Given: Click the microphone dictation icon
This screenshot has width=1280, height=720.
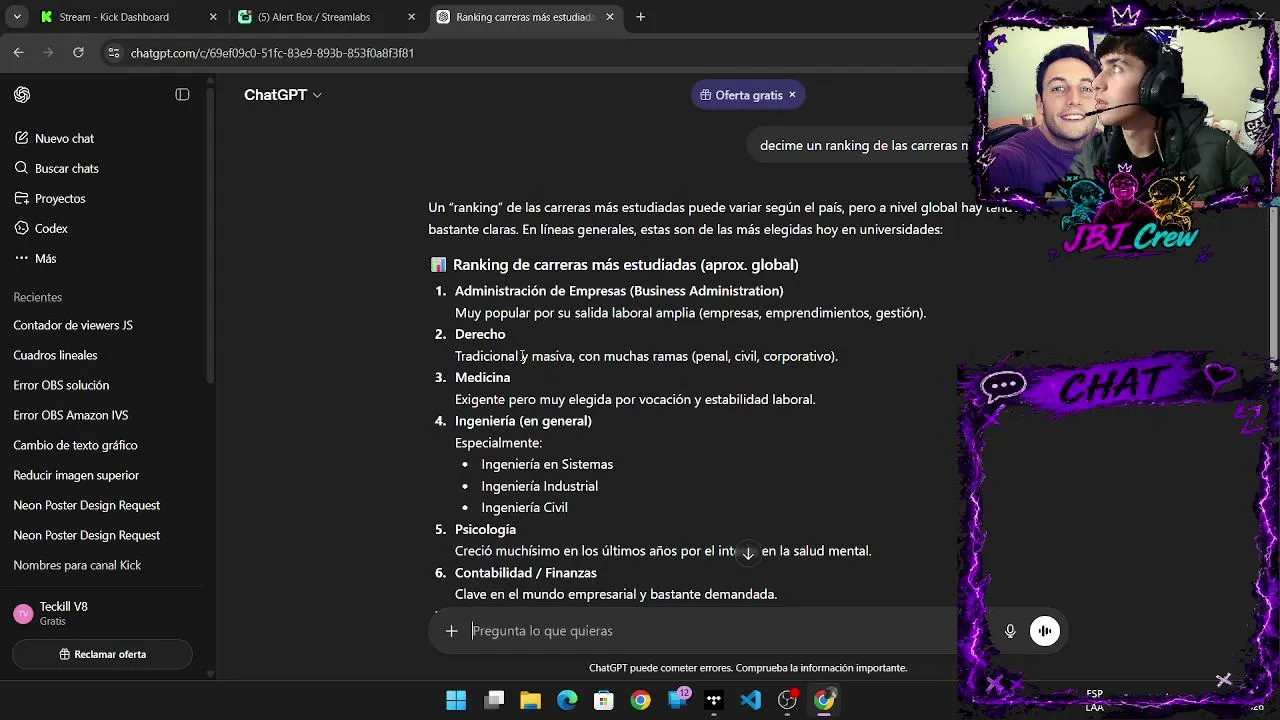Looking at the screenshot, I should (1010, 631).
